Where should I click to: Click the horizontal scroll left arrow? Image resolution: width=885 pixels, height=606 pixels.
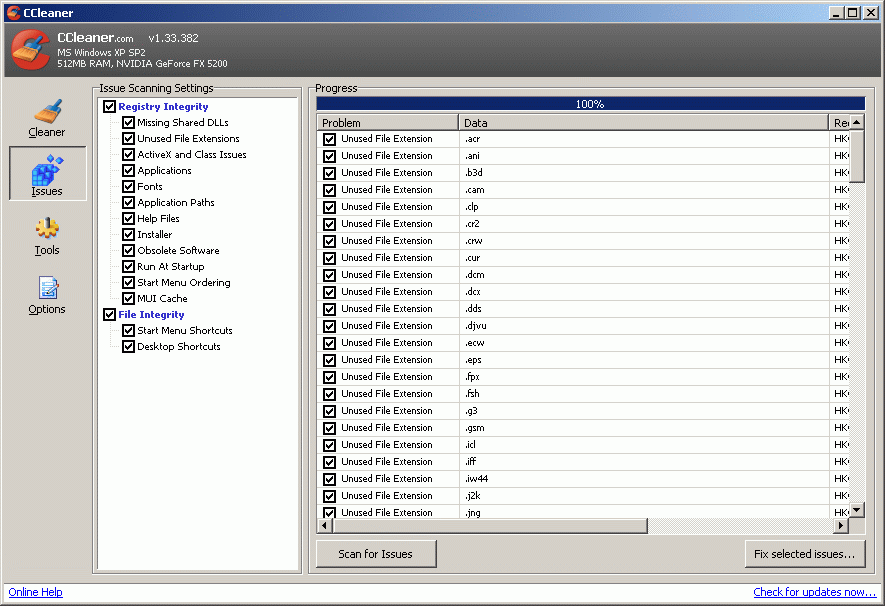pos(325,526)
